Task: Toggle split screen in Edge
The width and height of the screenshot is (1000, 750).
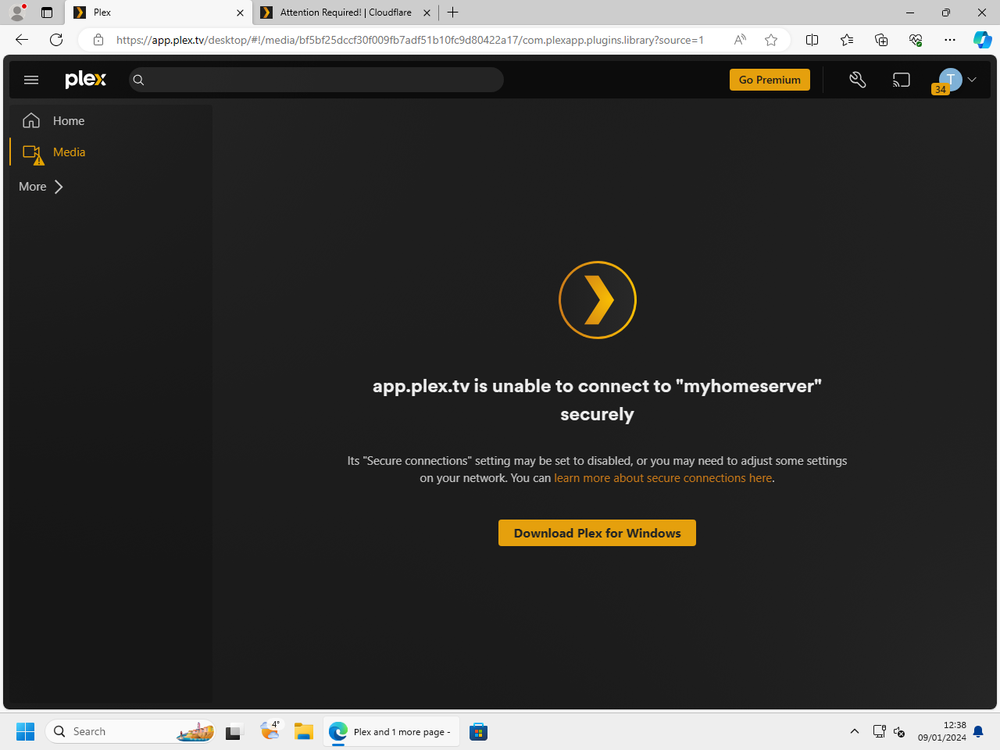Action: click(812, 40)
